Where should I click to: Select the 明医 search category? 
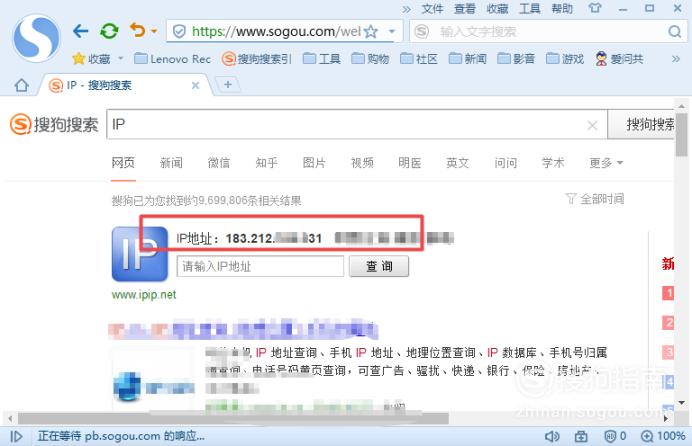pyautogui.click(x=410, y=163)
